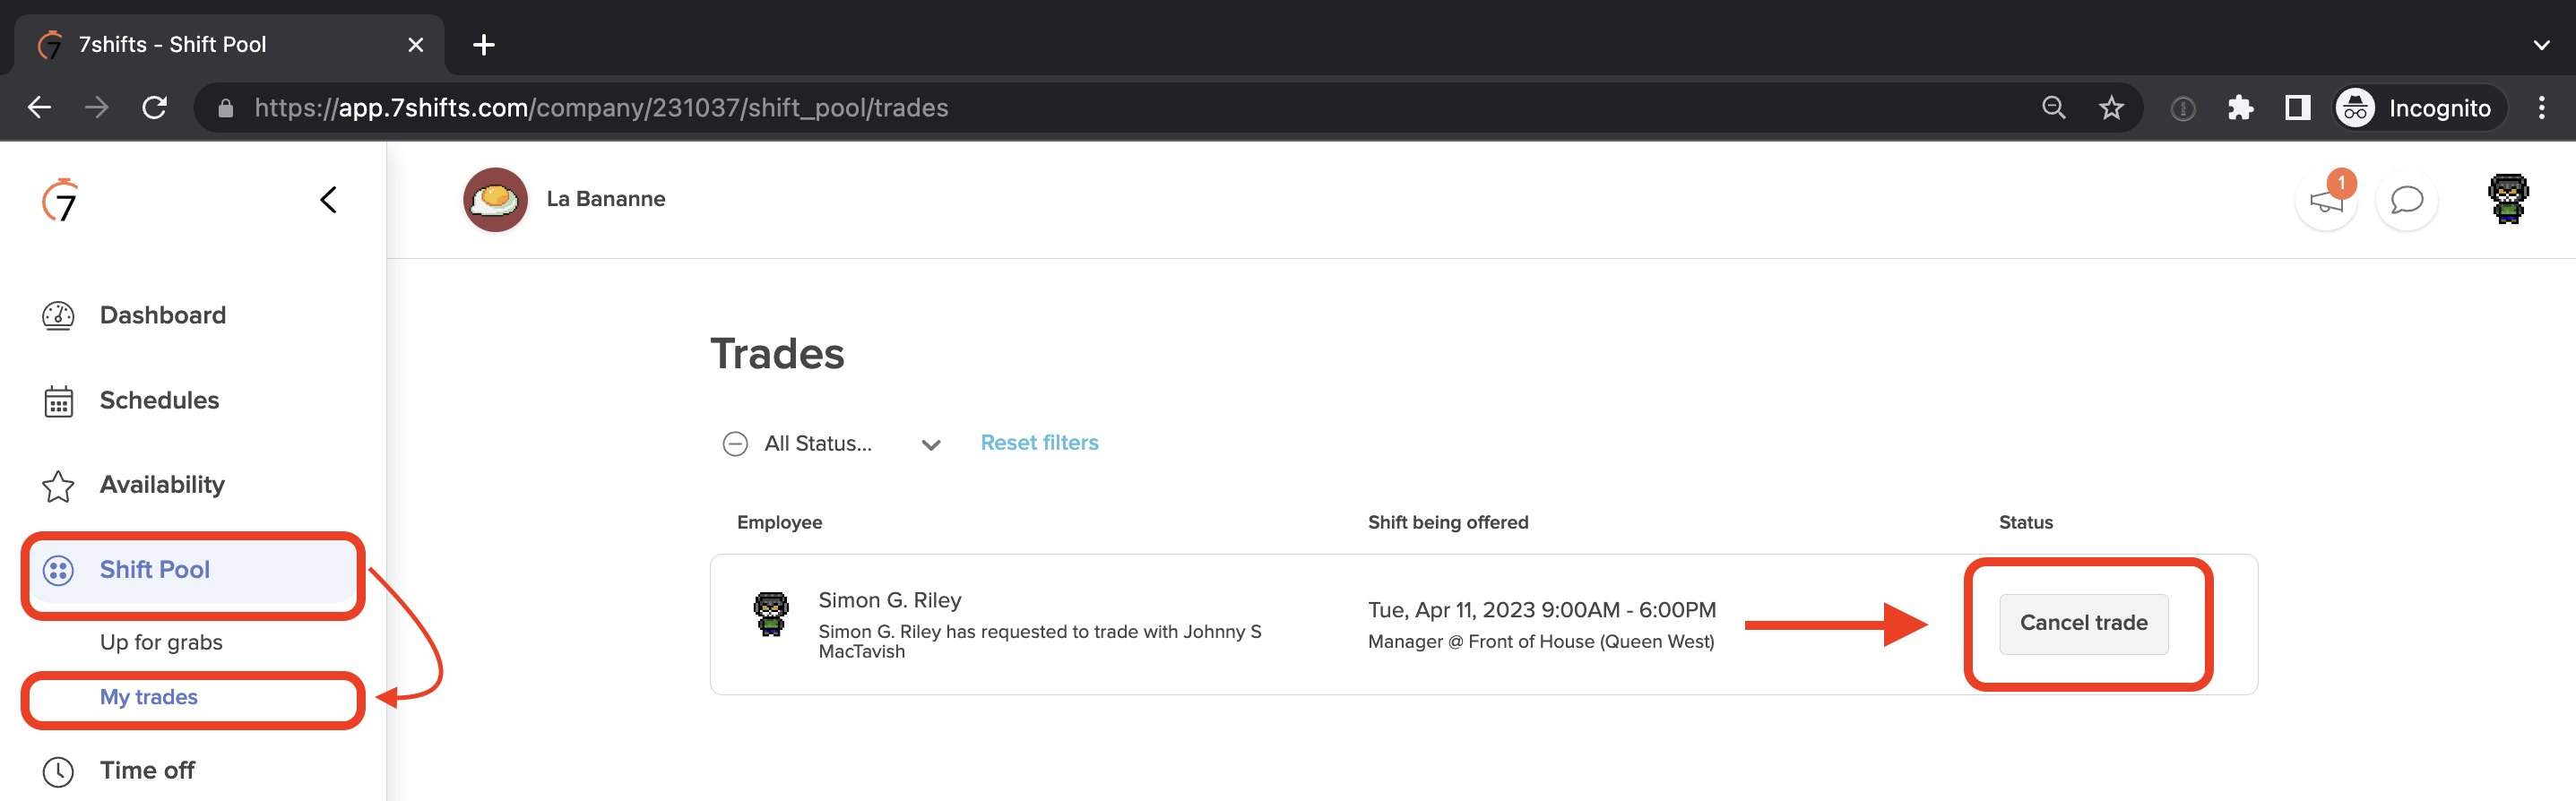Open My trades submenu item

click(149, 697)
